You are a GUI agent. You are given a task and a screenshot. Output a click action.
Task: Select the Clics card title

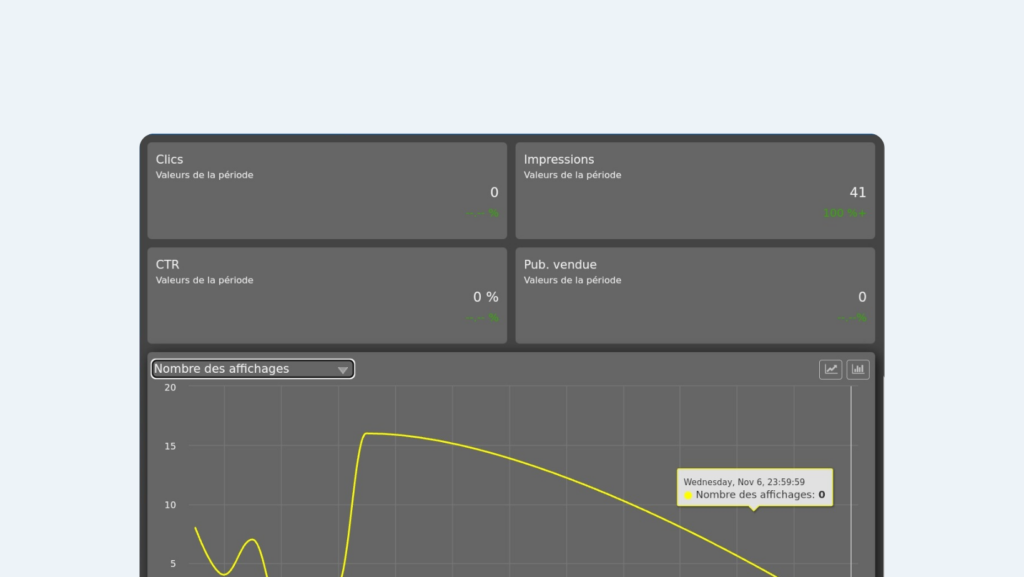tap(170, 159)
